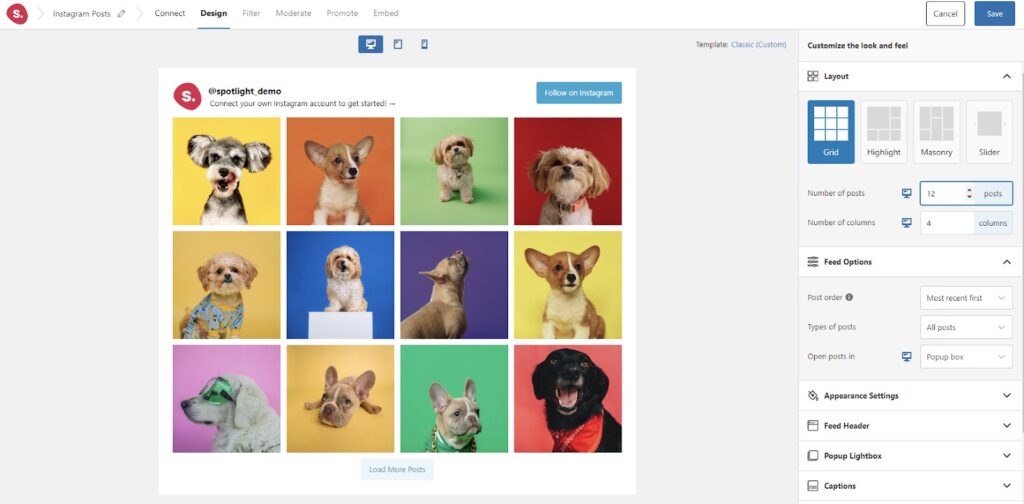The image size is (1024, 504).
Task: Click the Captions section icon
Action: point(812,486)
